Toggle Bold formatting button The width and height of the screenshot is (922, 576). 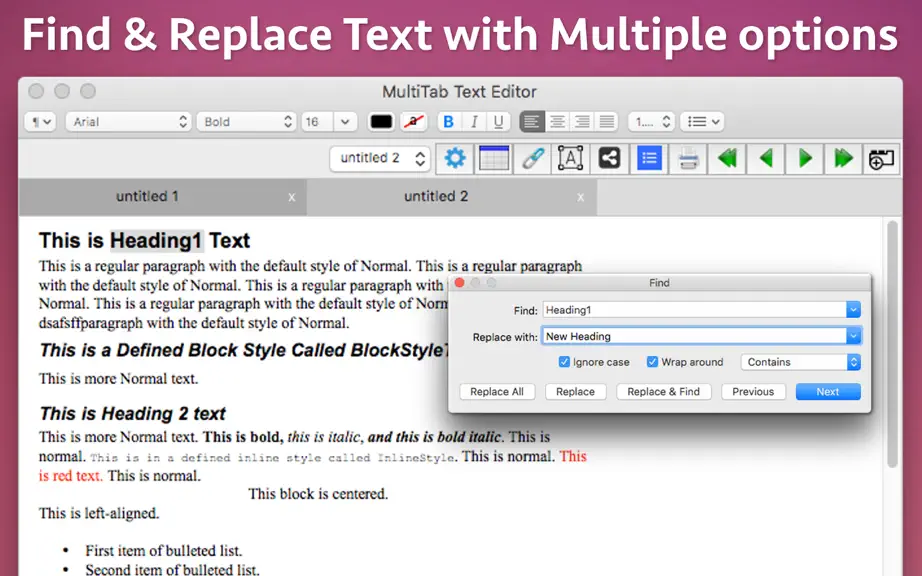[448, 122]
